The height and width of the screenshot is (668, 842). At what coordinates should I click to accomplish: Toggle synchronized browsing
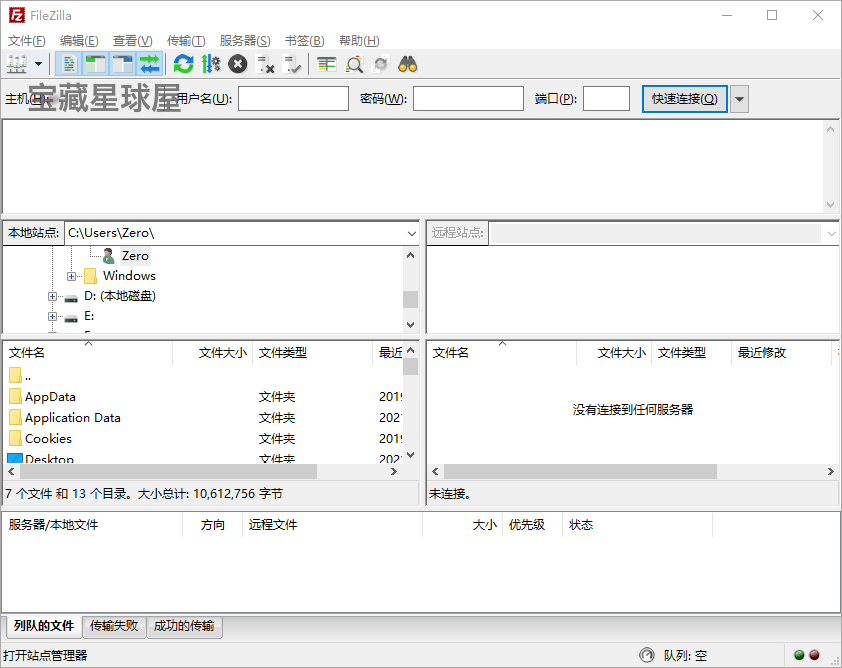(x=381, y=64)
